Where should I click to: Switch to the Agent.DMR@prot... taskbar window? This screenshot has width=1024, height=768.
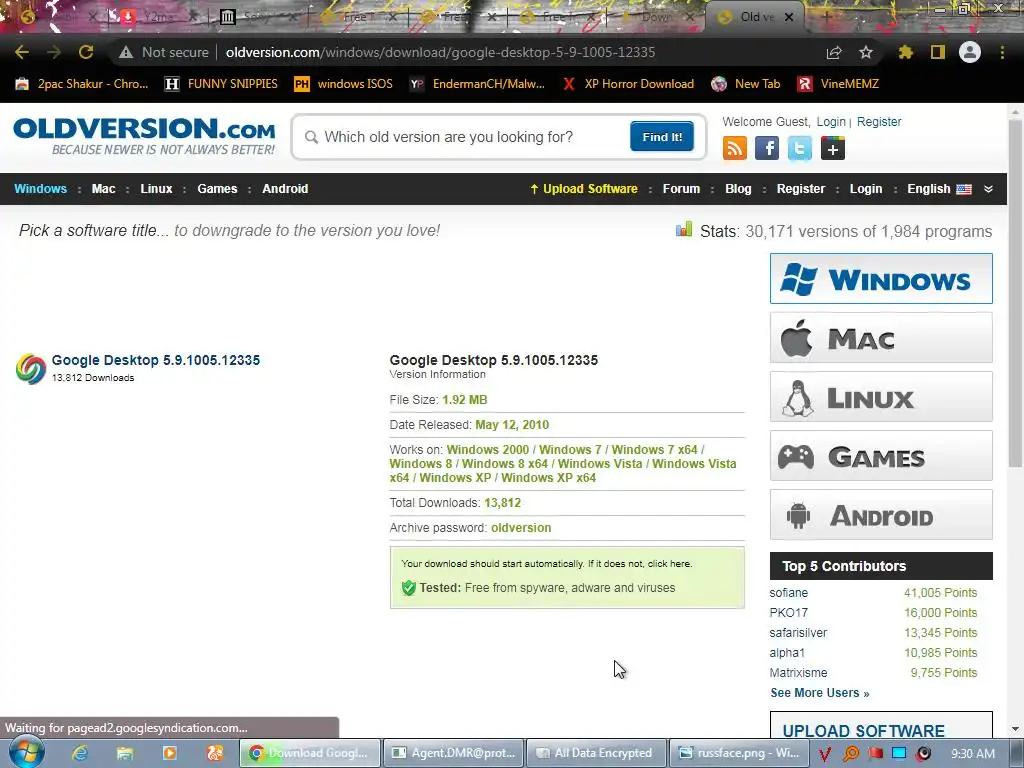pos(454,753)
